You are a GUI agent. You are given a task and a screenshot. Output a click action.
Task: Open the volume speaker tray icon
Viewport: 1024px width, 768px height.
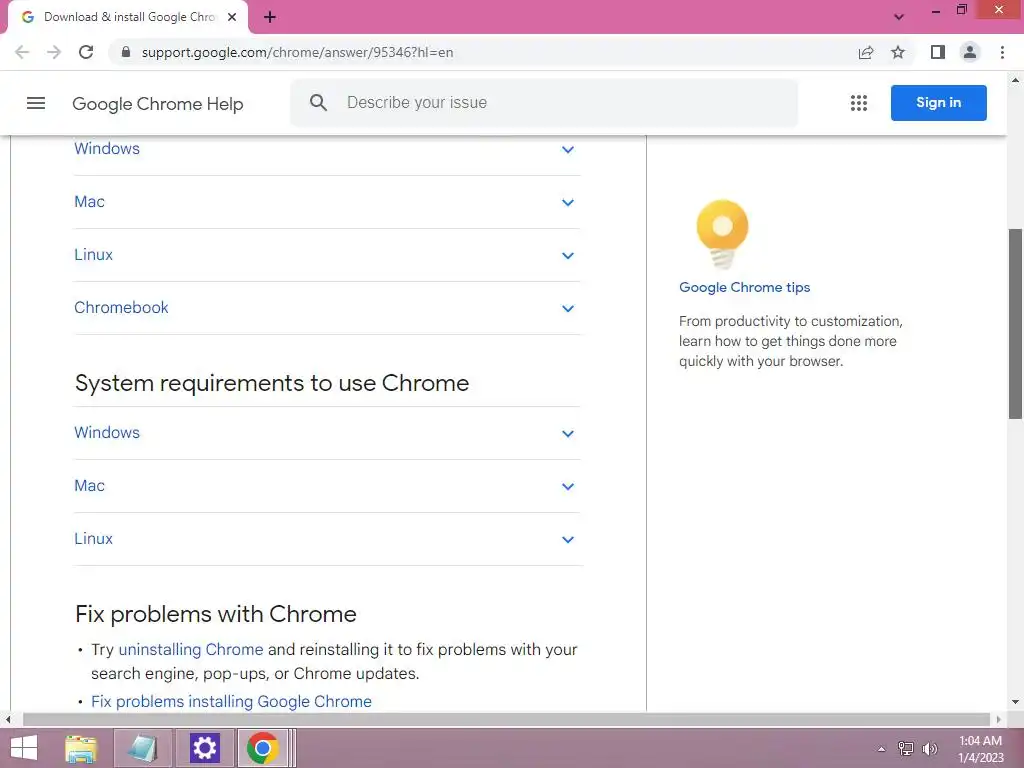[929, 749]
